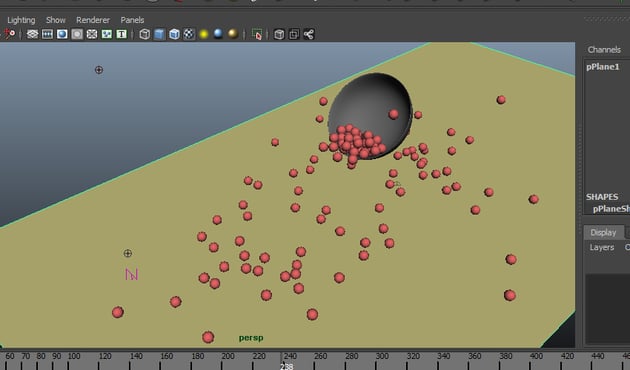This screenshot has height=370, width=630.
Task: Select the locator above the nucleus icon
Action: click(x=128, y=253)
